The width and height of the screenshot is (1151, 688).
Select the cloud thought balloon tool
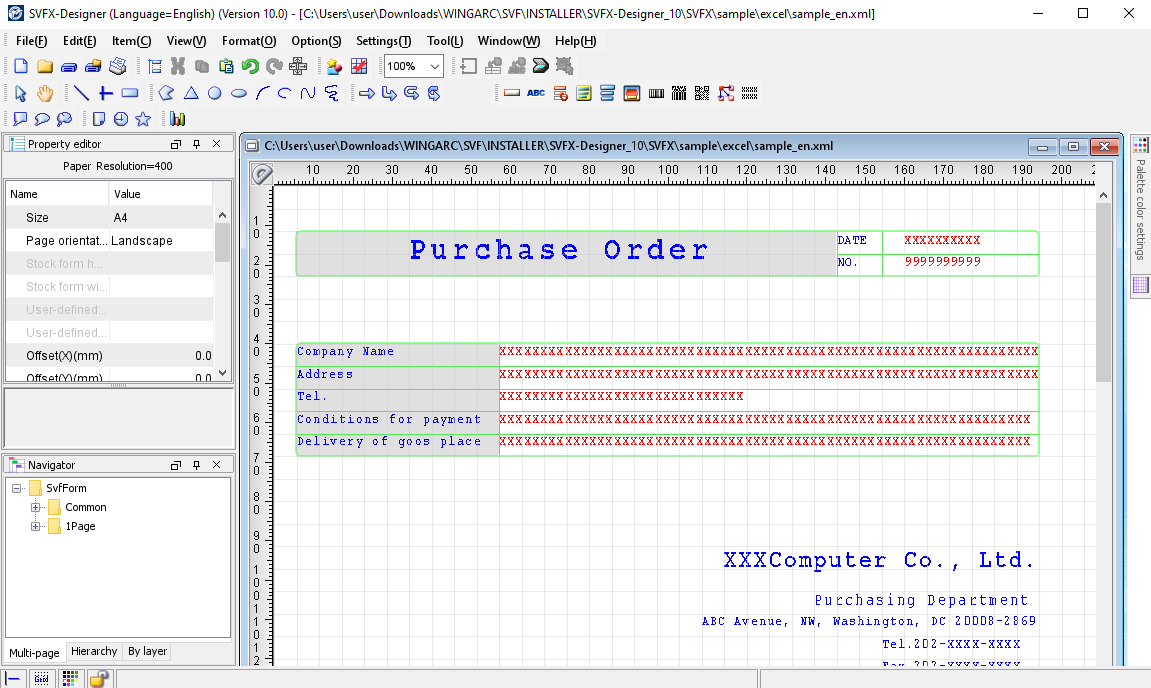click(x=65, y=119)
